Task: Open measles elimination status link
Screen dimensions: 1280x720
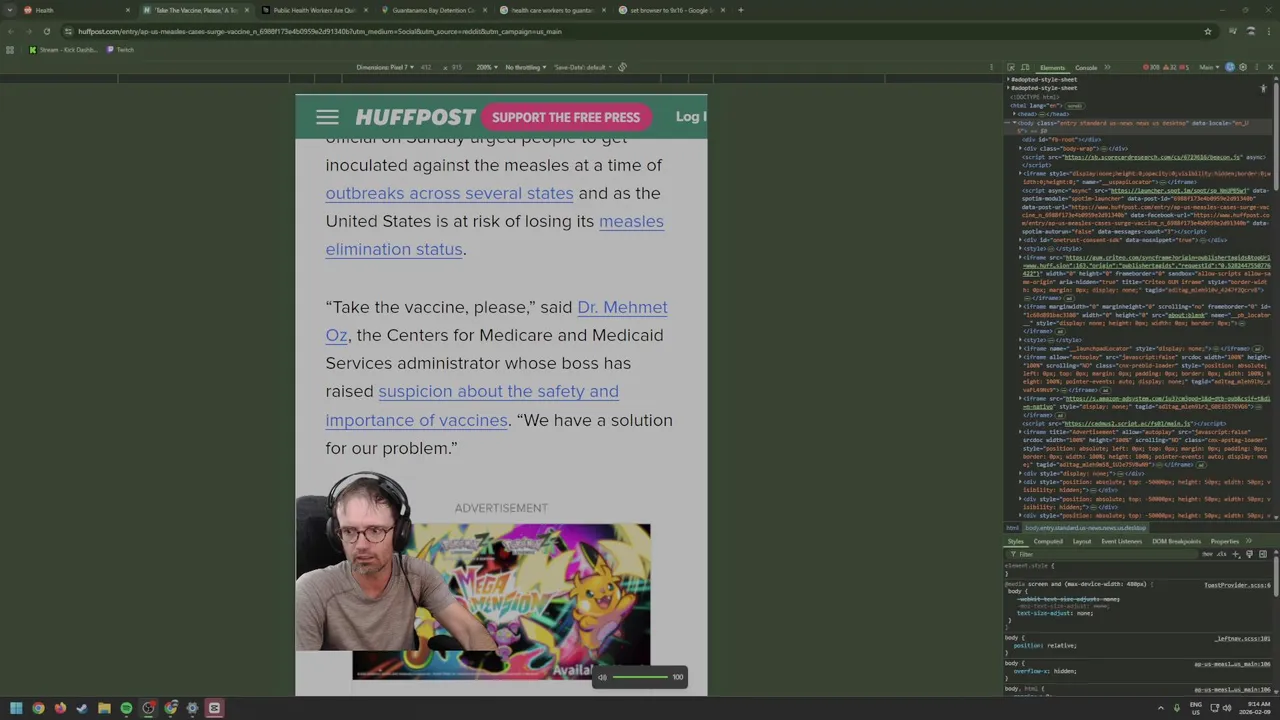Action: pyautogui.click(x=494, y=235)
